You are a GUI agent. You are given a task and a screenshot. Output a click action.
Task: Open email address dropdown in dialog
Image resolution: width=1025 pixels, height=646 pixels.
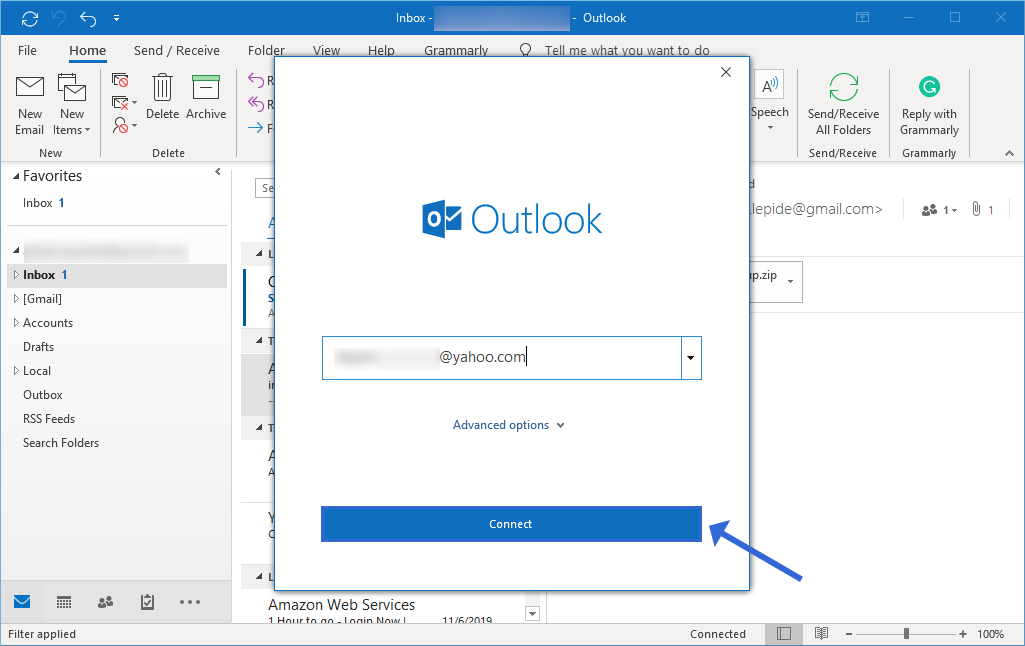click(691, 358)
